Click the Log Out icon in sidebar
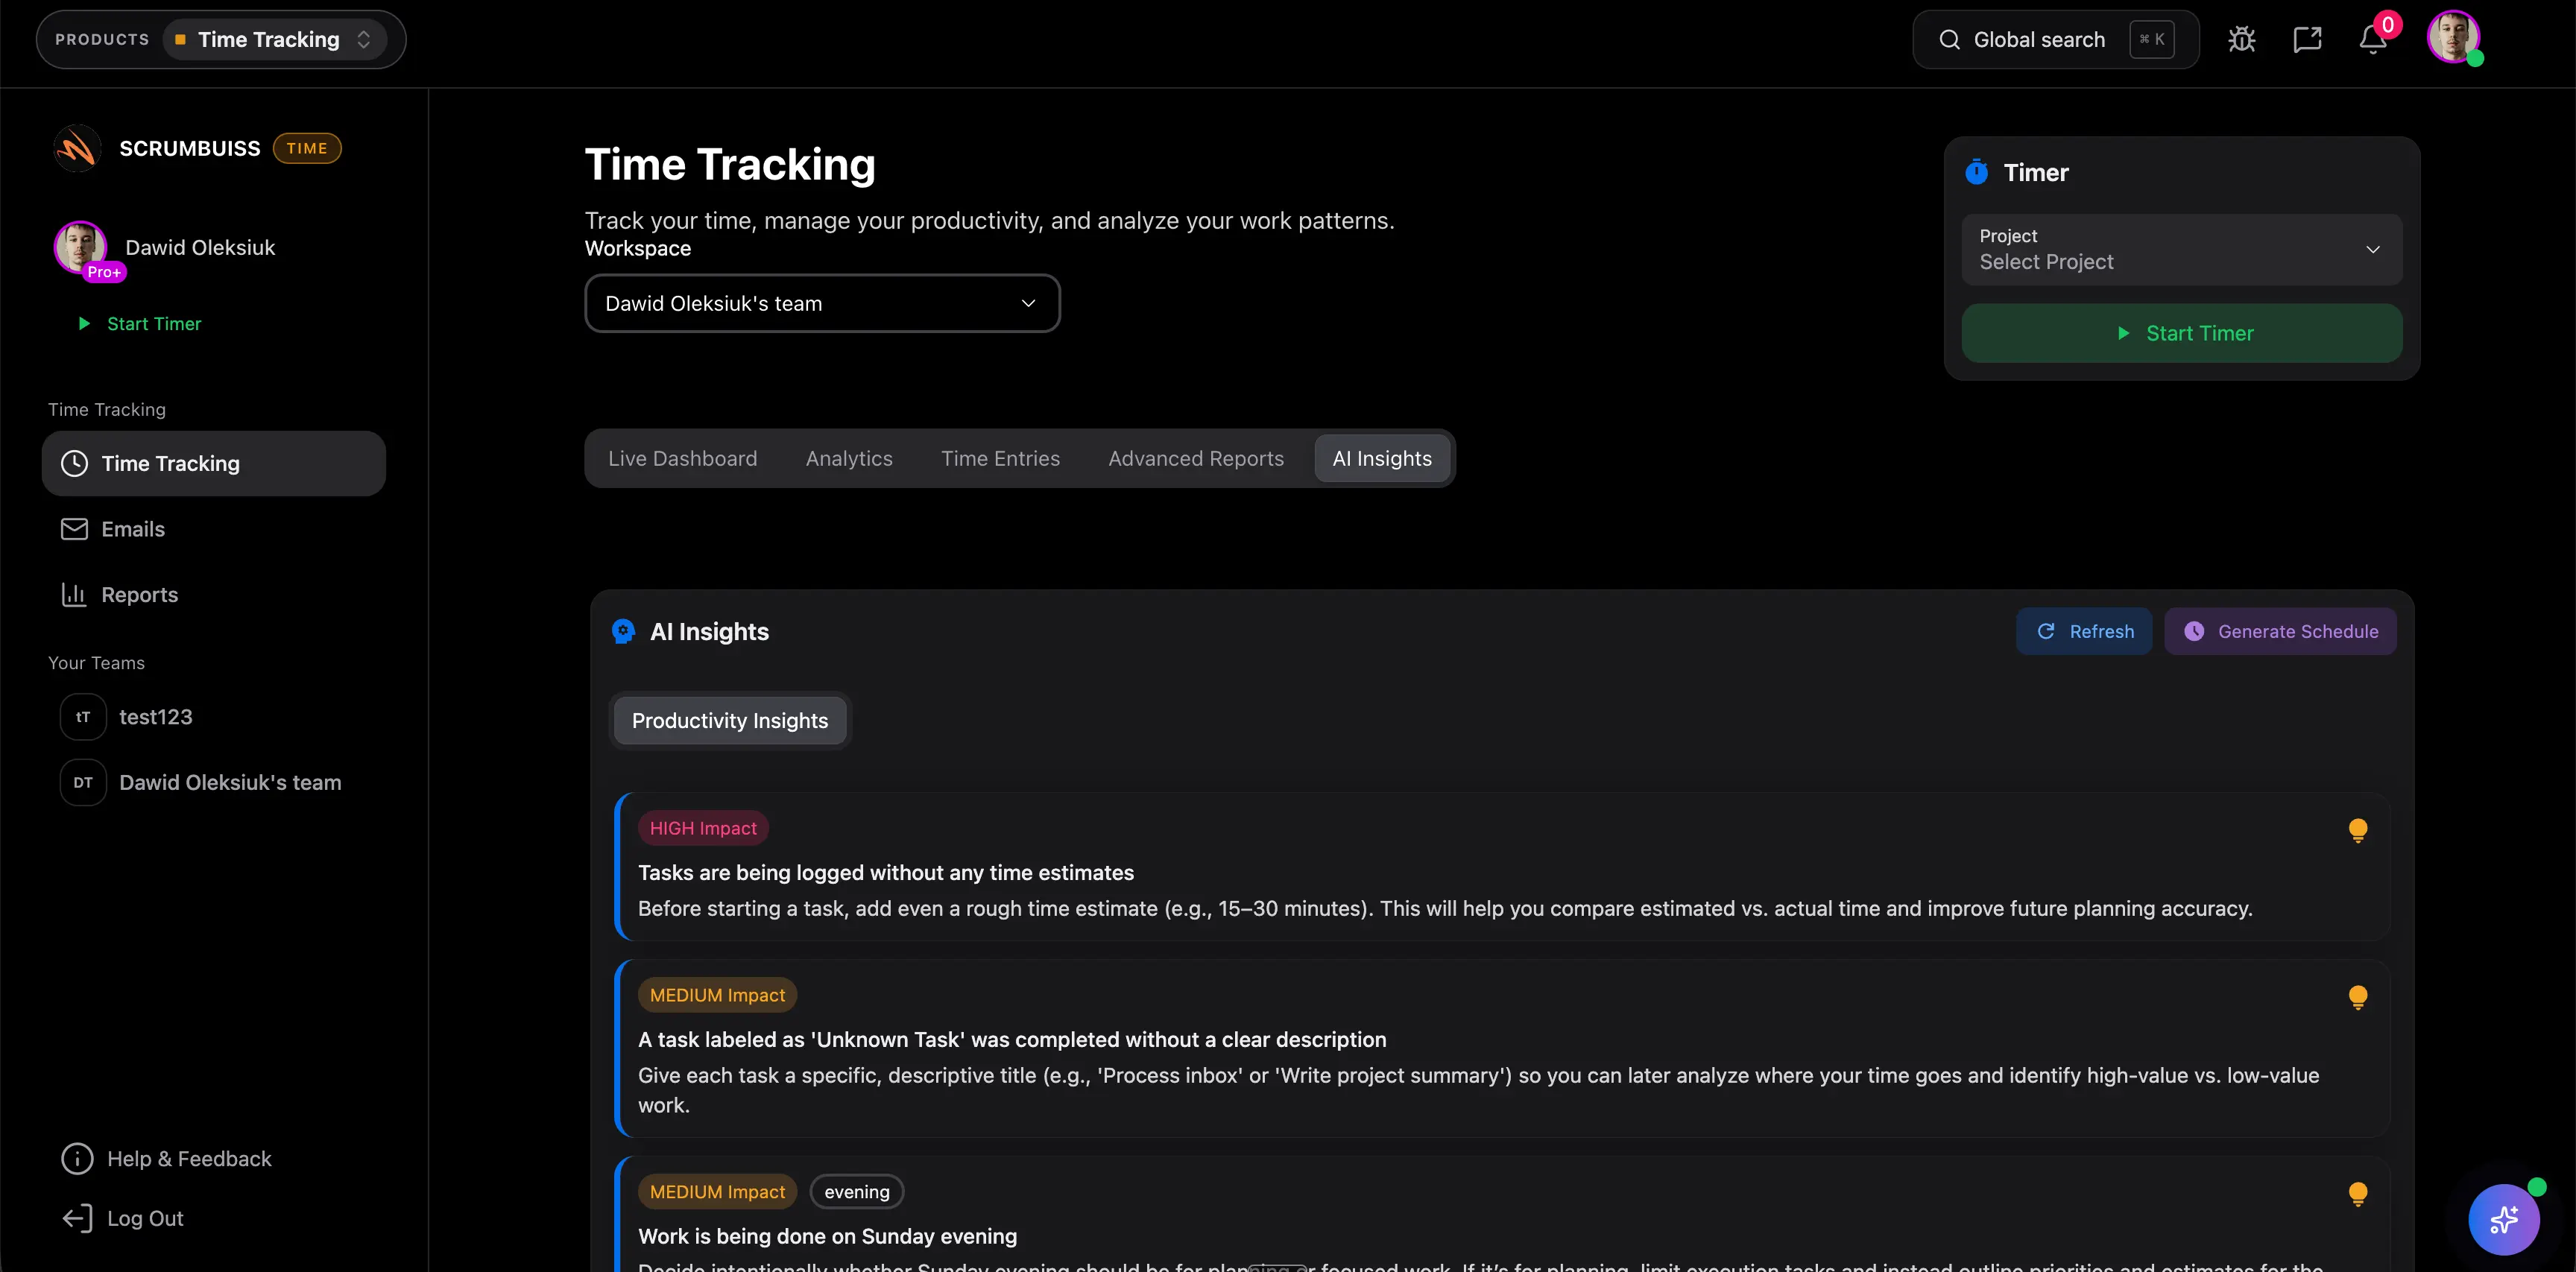This screenshot has height=1272, width=2576. coord(77,1218)
